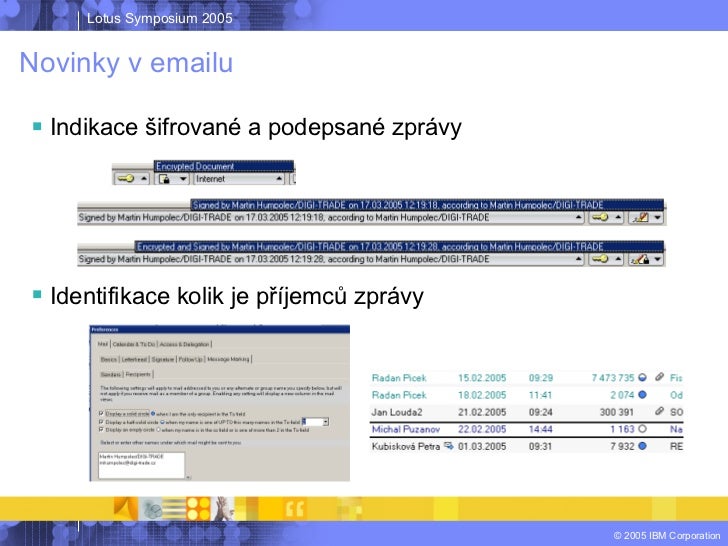Select the Jan Louda2 message
Screen dimensions: 728x546
point(527,412)
